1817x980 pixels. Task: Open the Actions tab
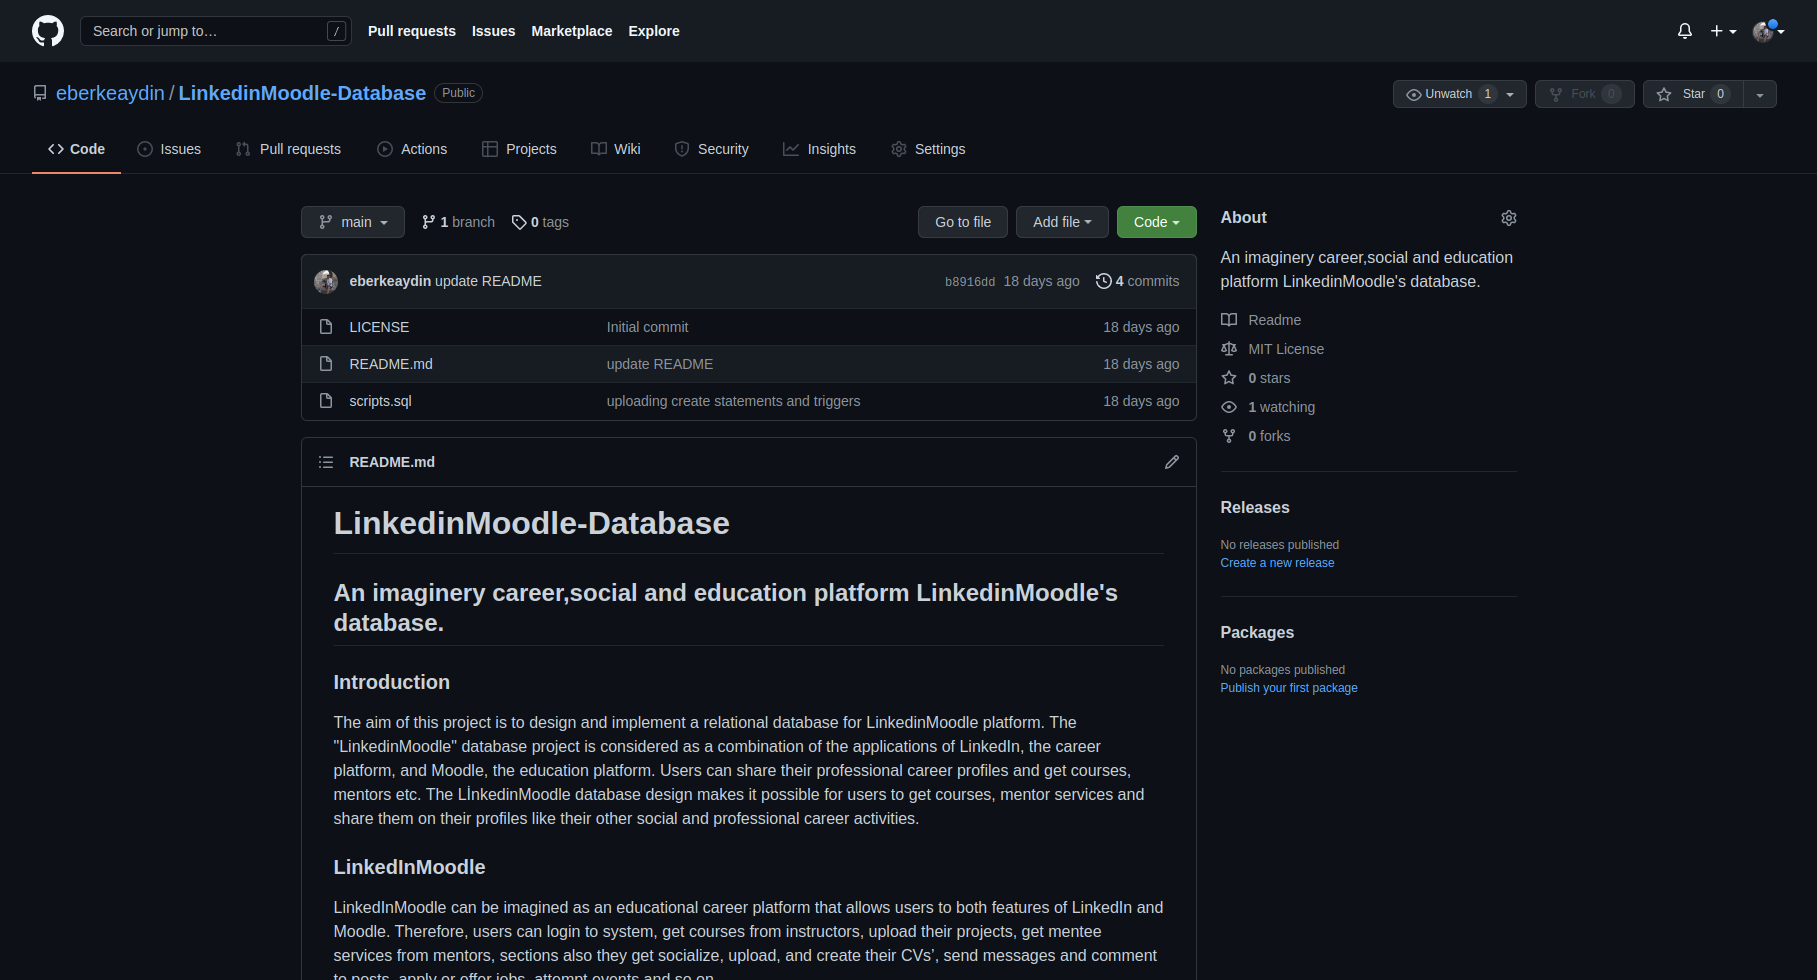click(x=412, y=149)
